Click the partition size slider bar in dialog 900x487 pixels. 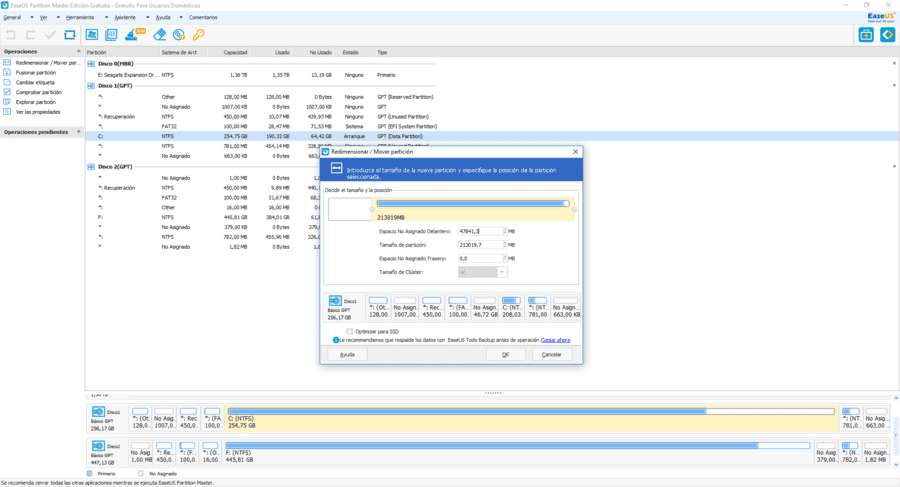(x=473, y=203)
